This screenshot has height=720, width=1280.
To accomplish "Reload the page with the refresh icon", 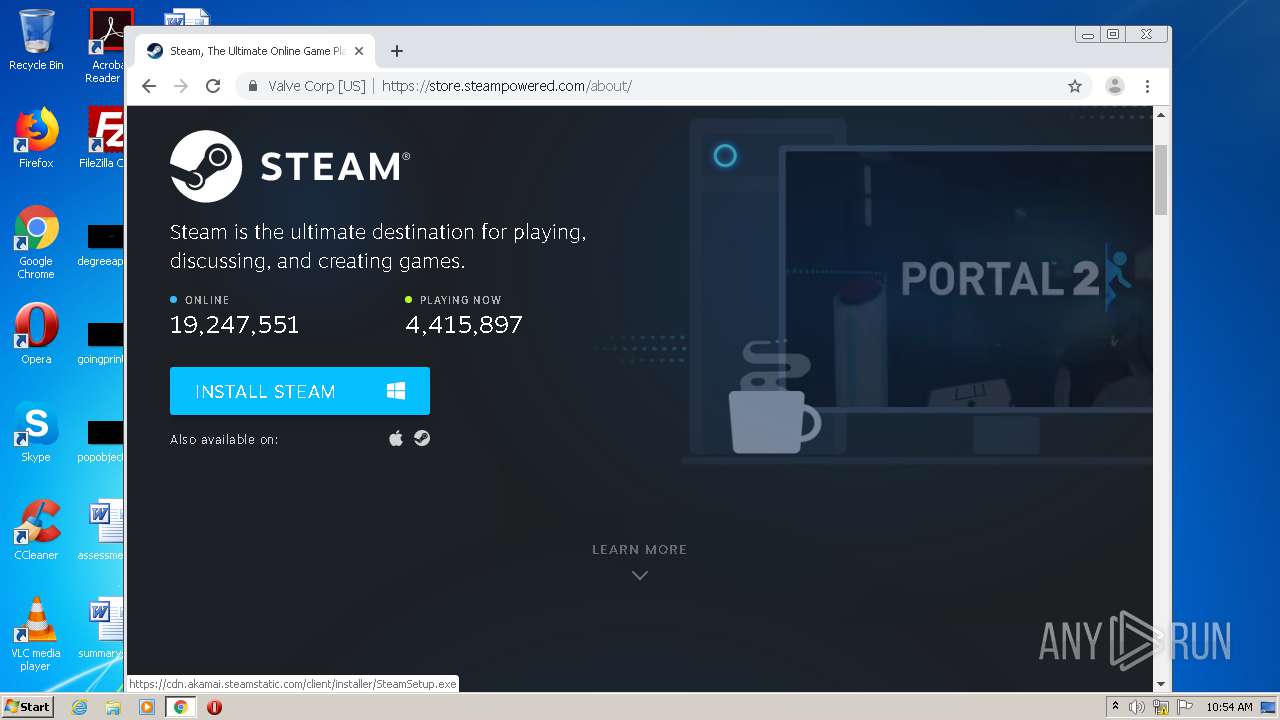I will (x=213, y=86).
